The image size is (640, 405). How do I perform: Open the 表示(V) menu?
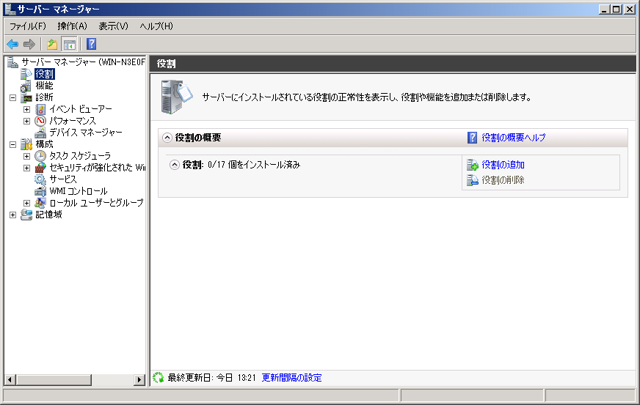point(113,26)
